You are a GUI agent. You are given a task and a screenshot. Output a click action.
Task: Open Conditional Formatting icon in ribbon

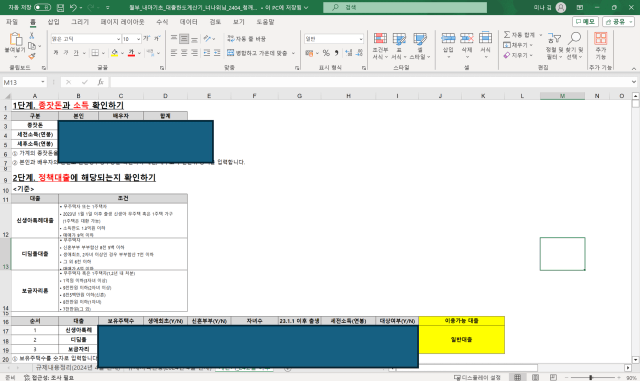tap(380, 39)
